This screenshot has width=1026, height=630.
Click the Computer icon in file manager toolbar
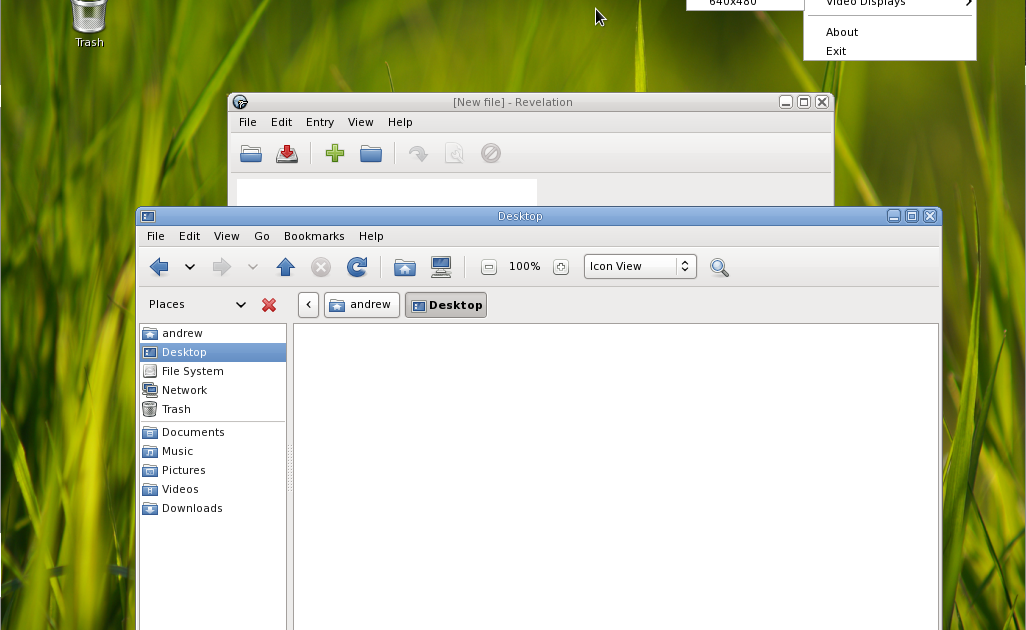(x=441, y=267)
